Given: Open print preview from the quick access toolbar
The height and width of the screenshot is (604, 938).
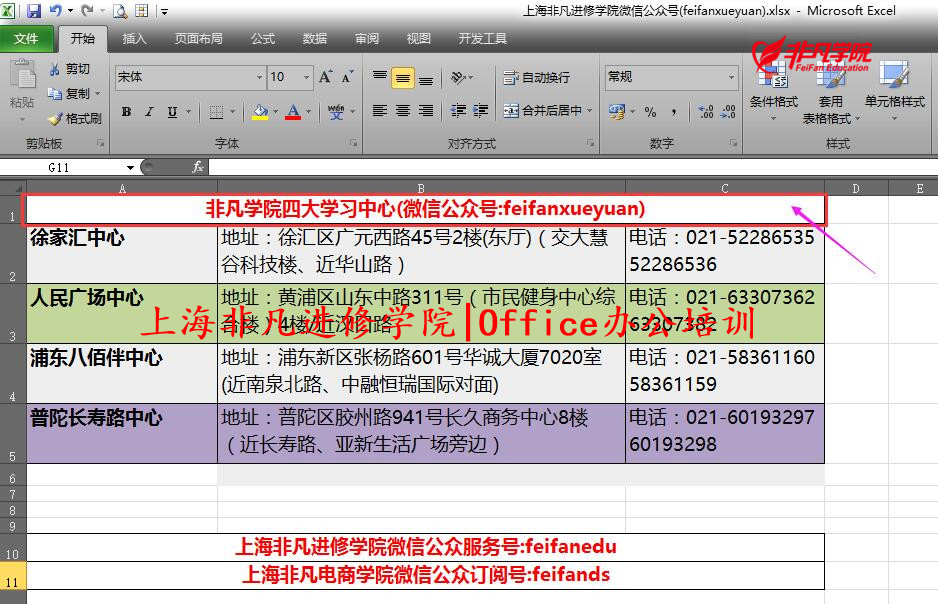Looking at the screenshot, I should (120, 10).
